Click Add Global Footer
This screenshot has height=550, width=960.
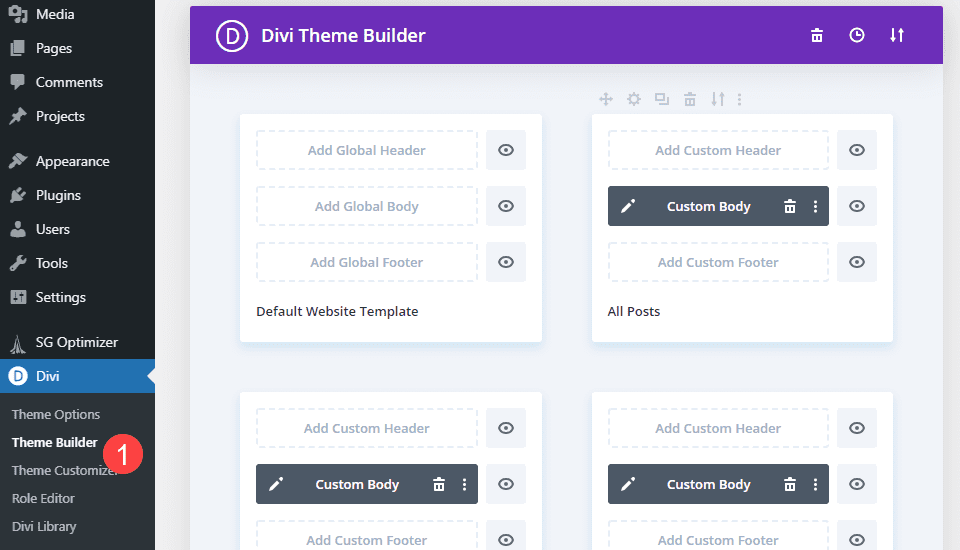[367, 262]
